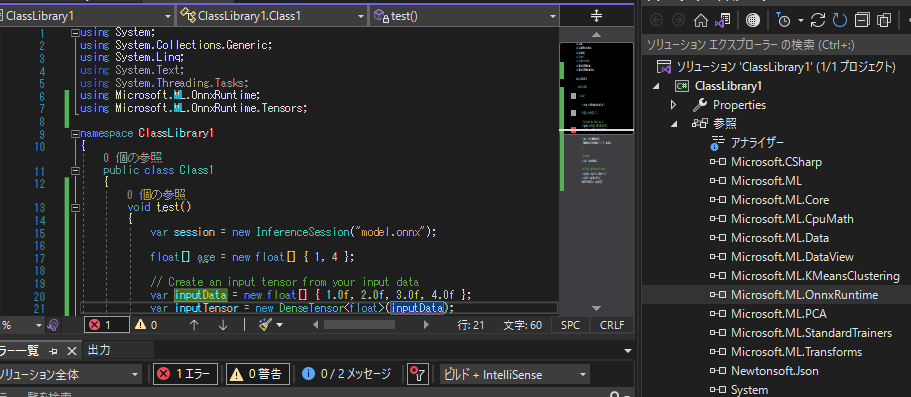The width and height of the screenshot is (911, 397).
Task: Click the editor error count indicator
Action: [x=106, y=325]
